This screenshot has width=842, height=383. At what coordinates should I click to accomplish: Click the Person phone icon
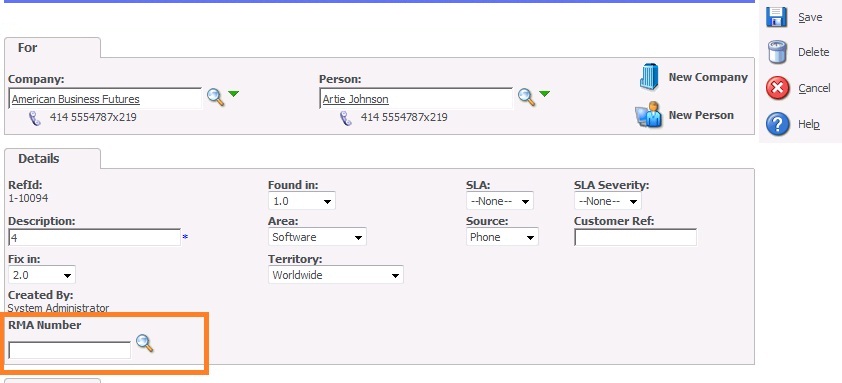pos(346,118)
